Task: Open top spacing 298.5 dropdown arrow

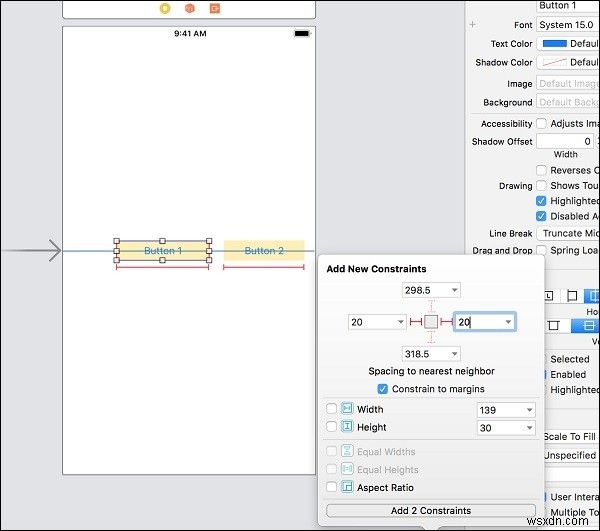Action: pos(454,290)
